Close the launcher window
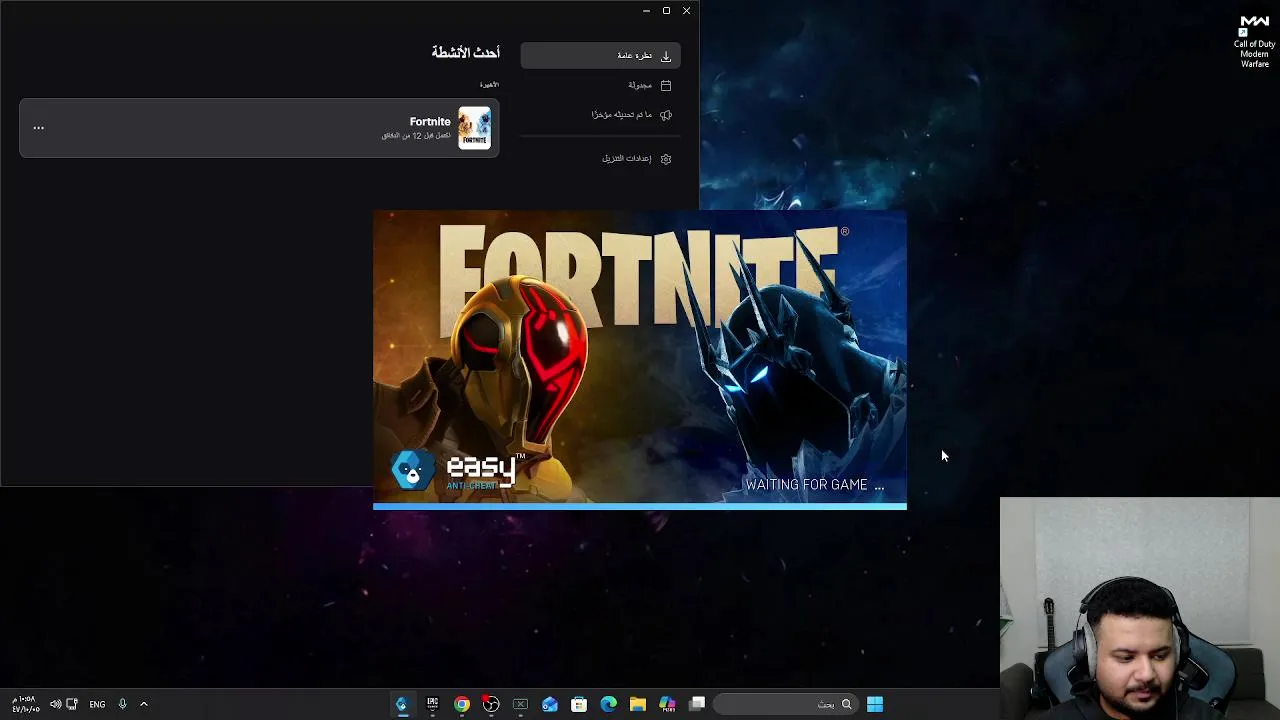This screenshot has height=720, width=1280. pyautogui.click(x=686, y=10)
